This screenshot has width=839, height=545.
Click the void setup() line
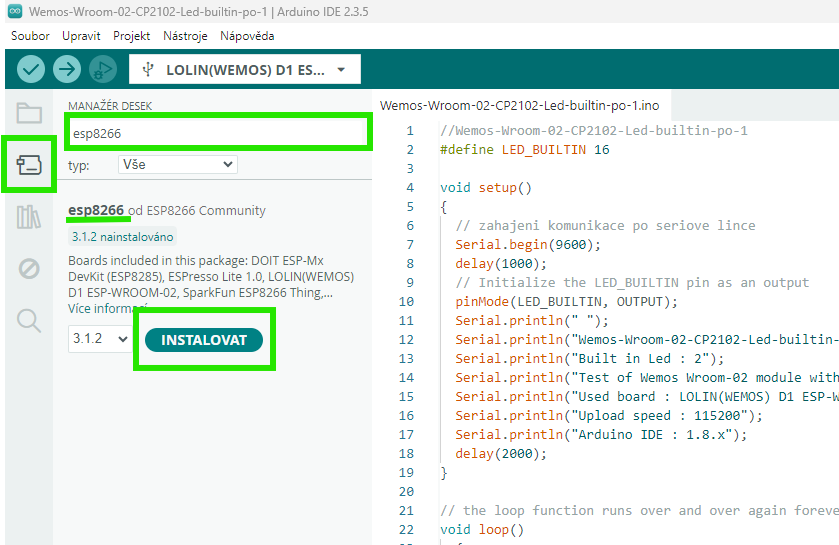pyautogui.click(x=486, y=188)
